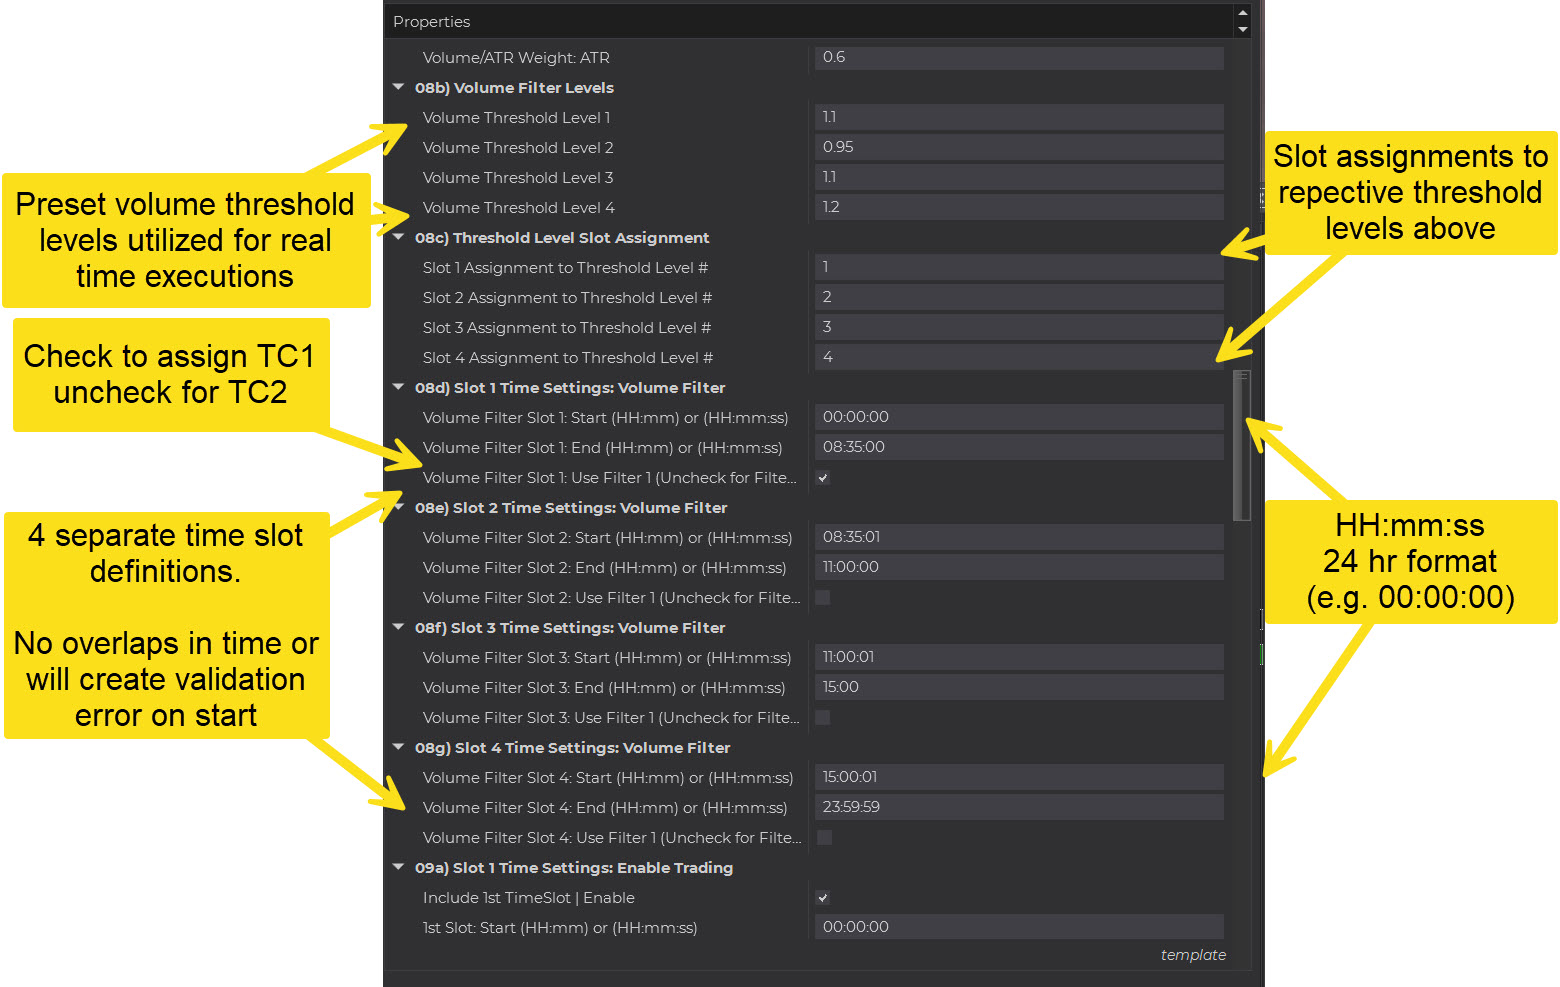Collapse 08d Slot 1 Time Settings section
The height and width of the screenshot is (987, 1560).
(399, 388)
